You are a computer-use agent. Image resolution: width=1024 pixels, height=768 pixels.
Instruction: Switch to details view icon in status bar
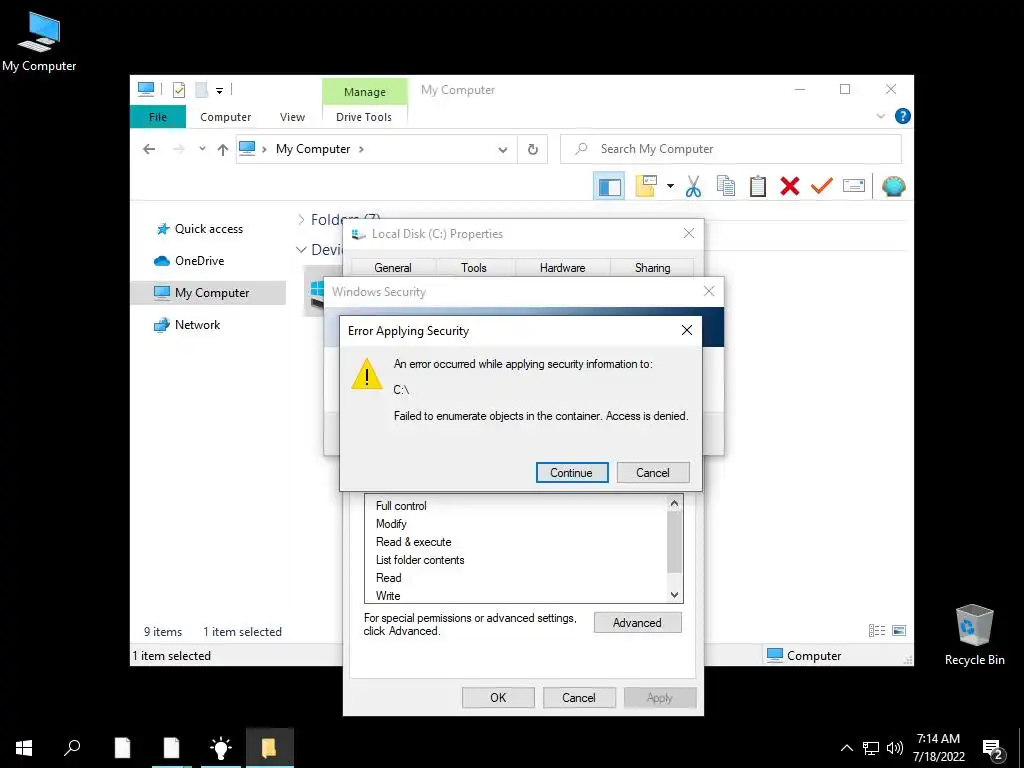[x=876, y=630]
